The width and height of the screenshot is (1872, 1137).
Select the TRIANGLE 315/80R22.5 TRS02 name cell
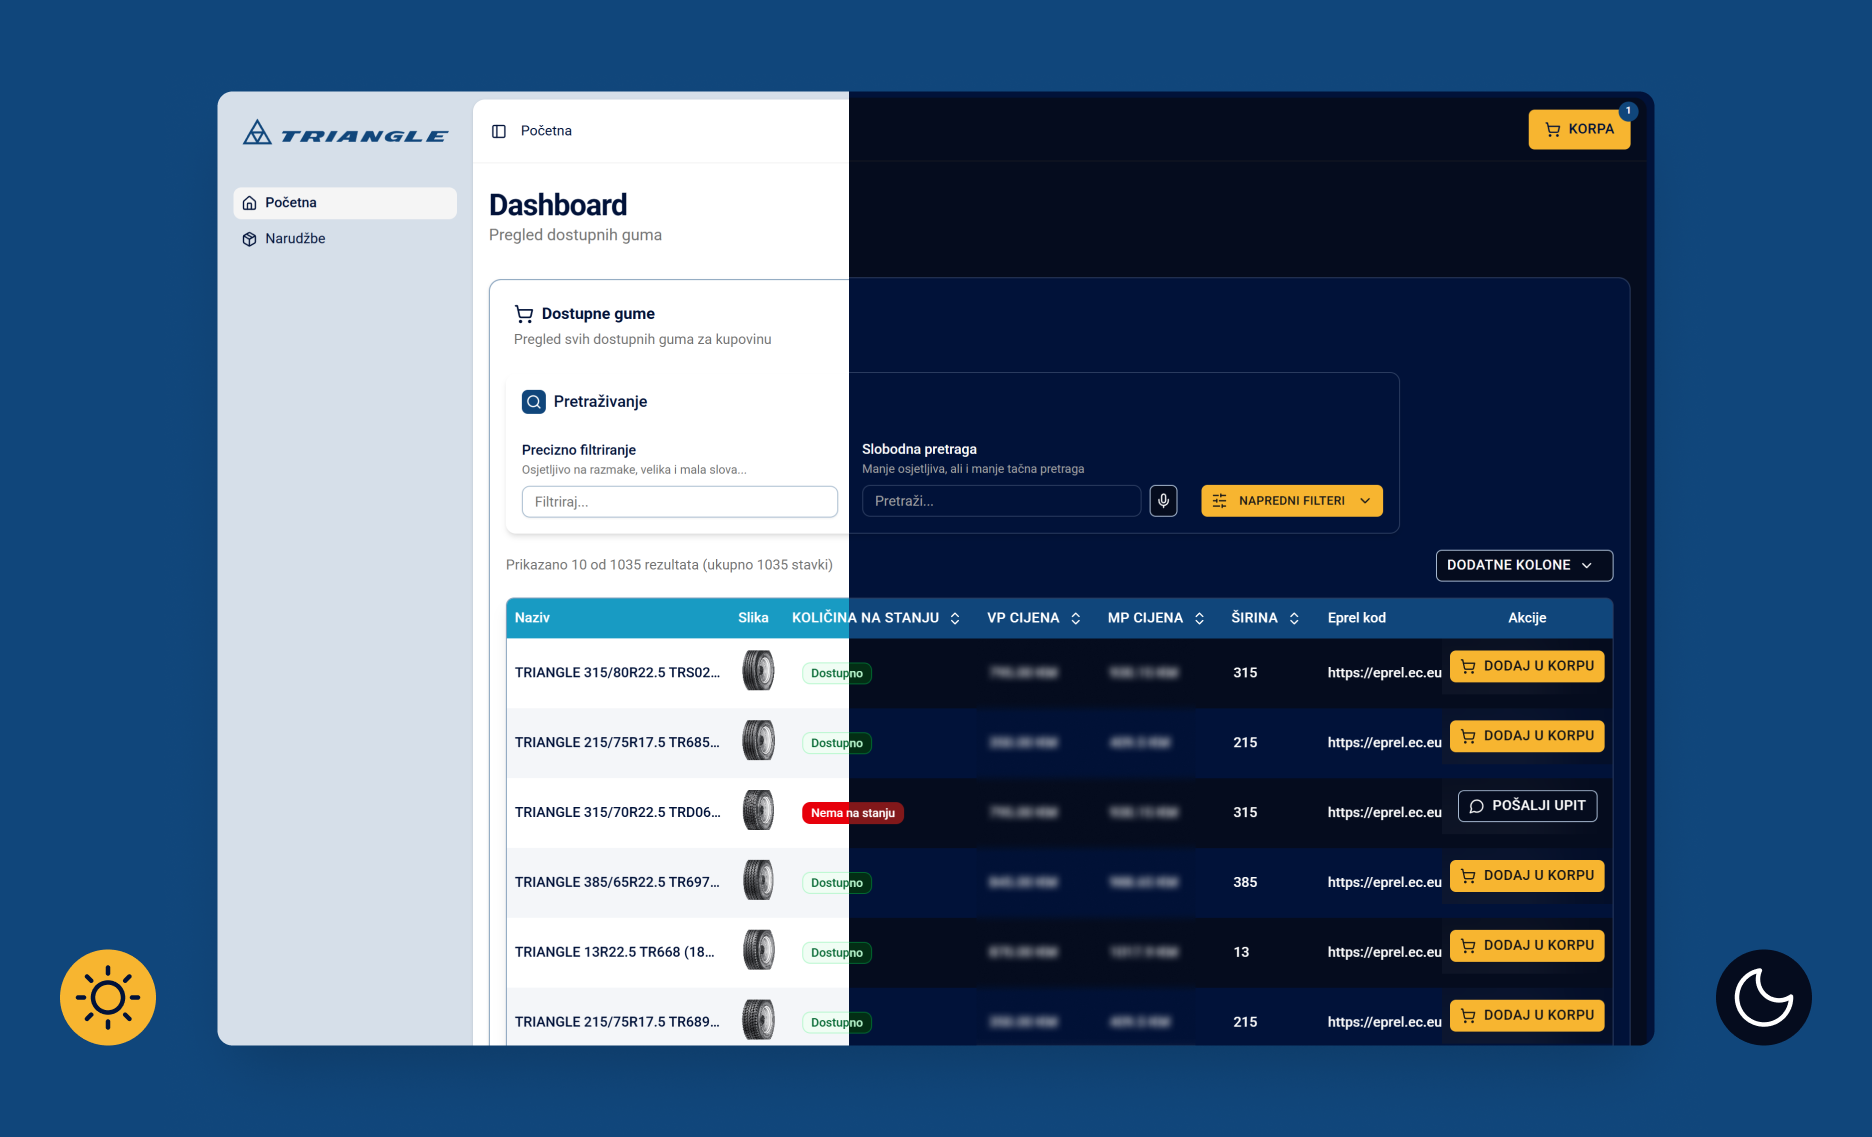(x=617, y=673)
